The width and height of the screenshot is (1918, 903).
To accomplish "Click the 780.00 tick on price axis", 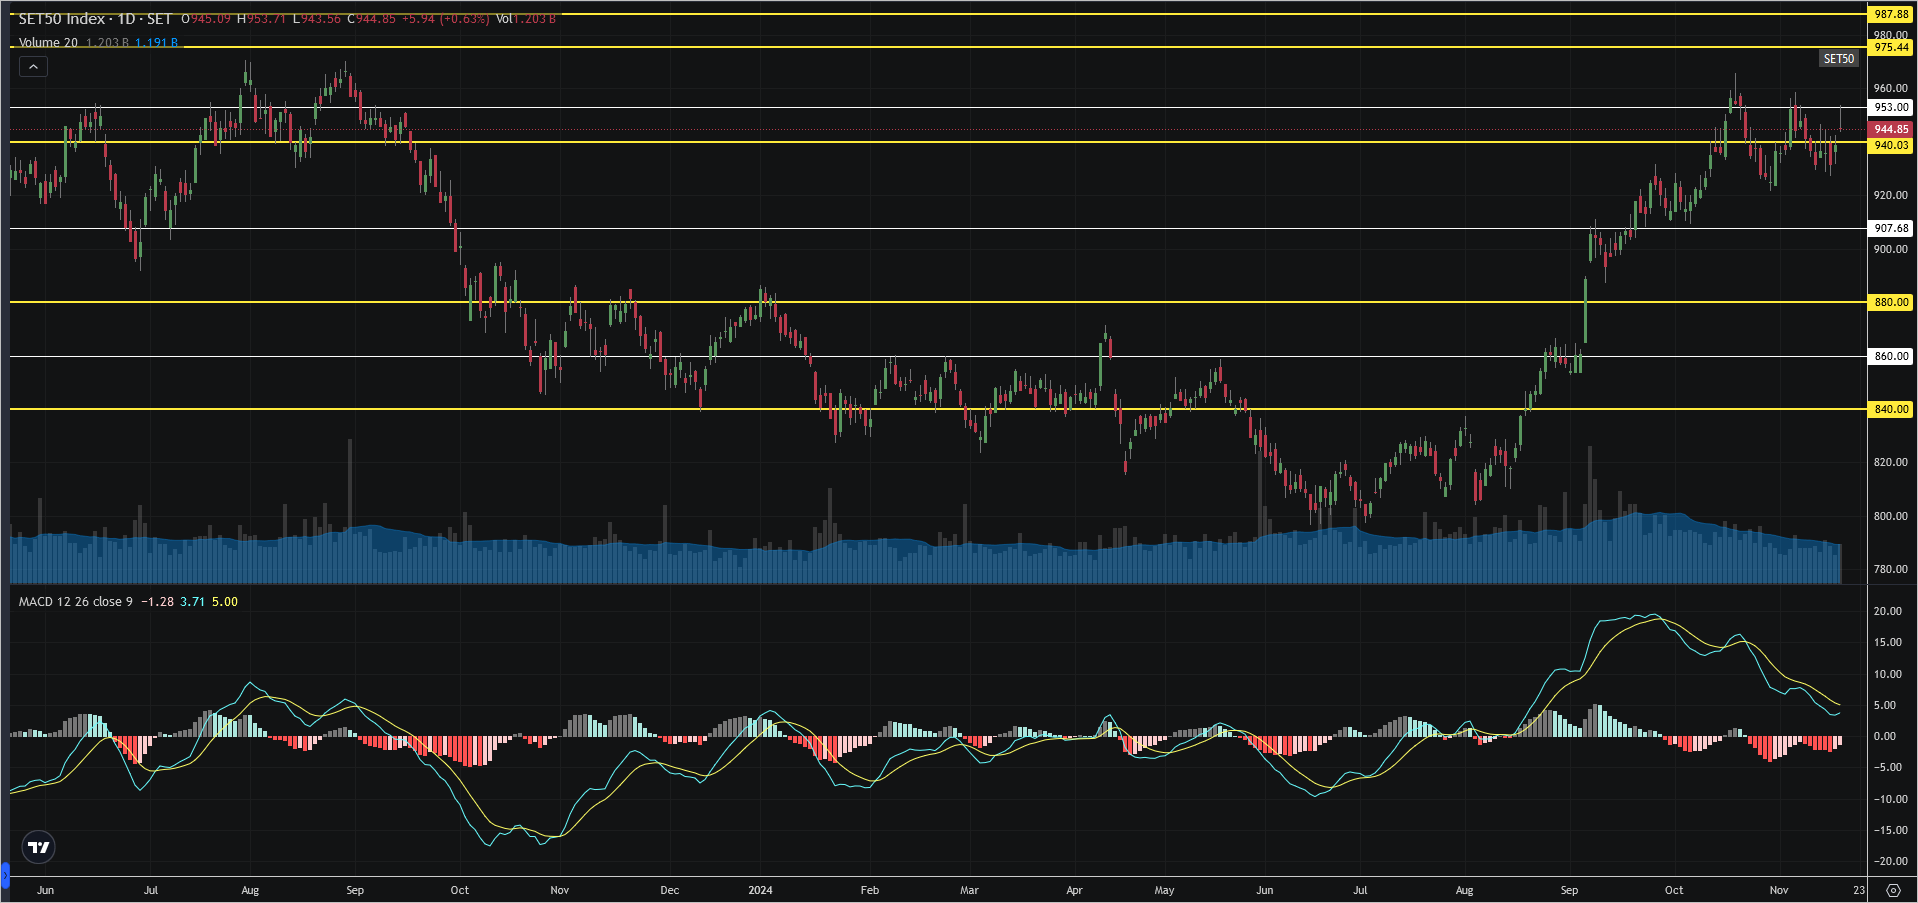I will (x=1890, y=569).
